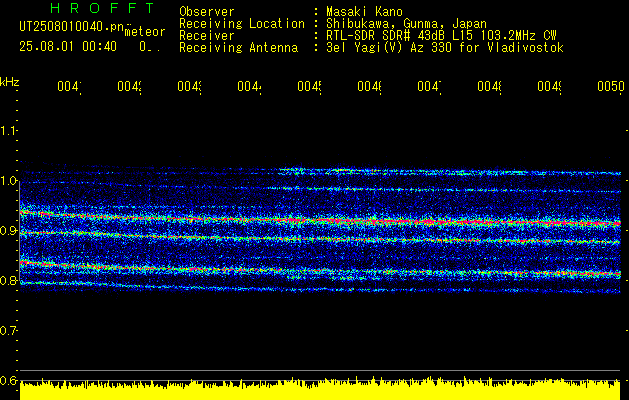629x400 pixels.
Task: Click the 0045 time marker
Action: [310, 86]
